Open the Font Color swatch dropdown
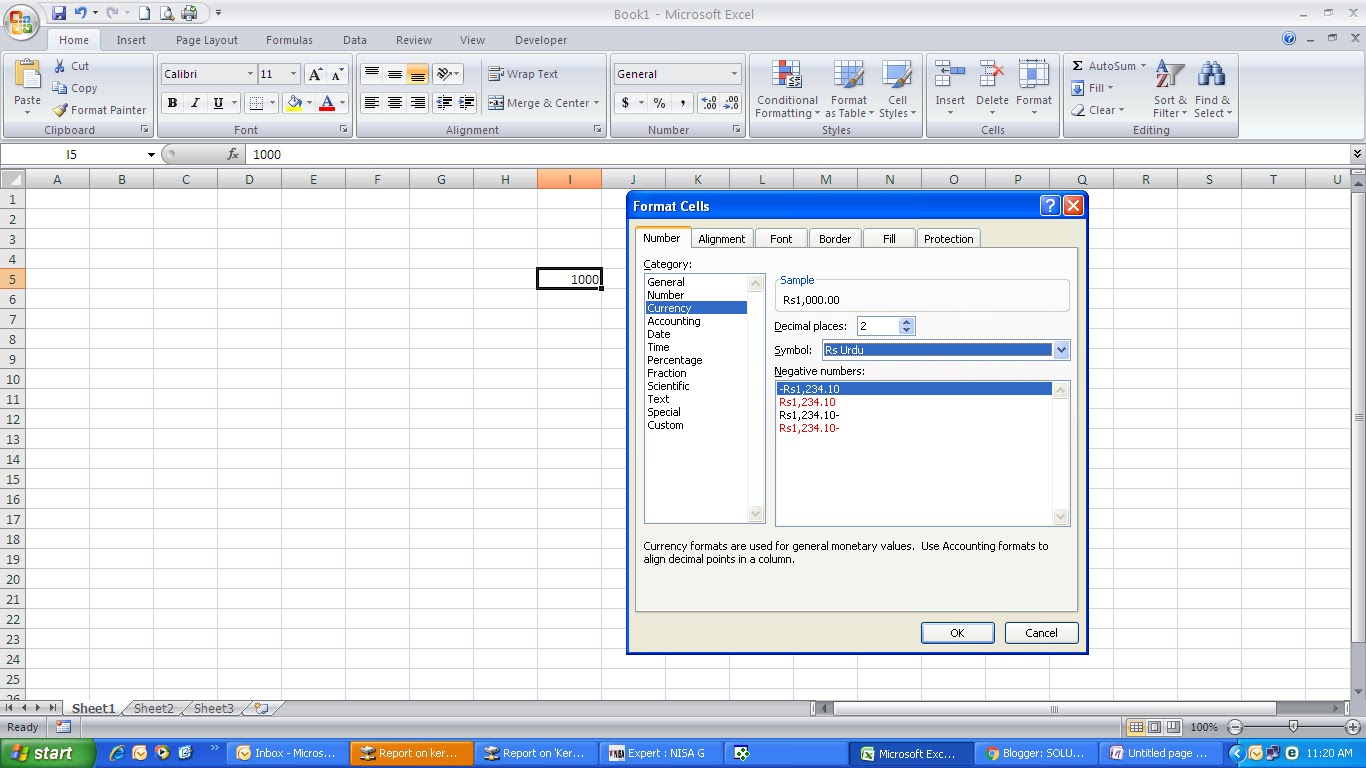Image resolution: width=1366 pixels, height=768 pixels. coord(341,103)
